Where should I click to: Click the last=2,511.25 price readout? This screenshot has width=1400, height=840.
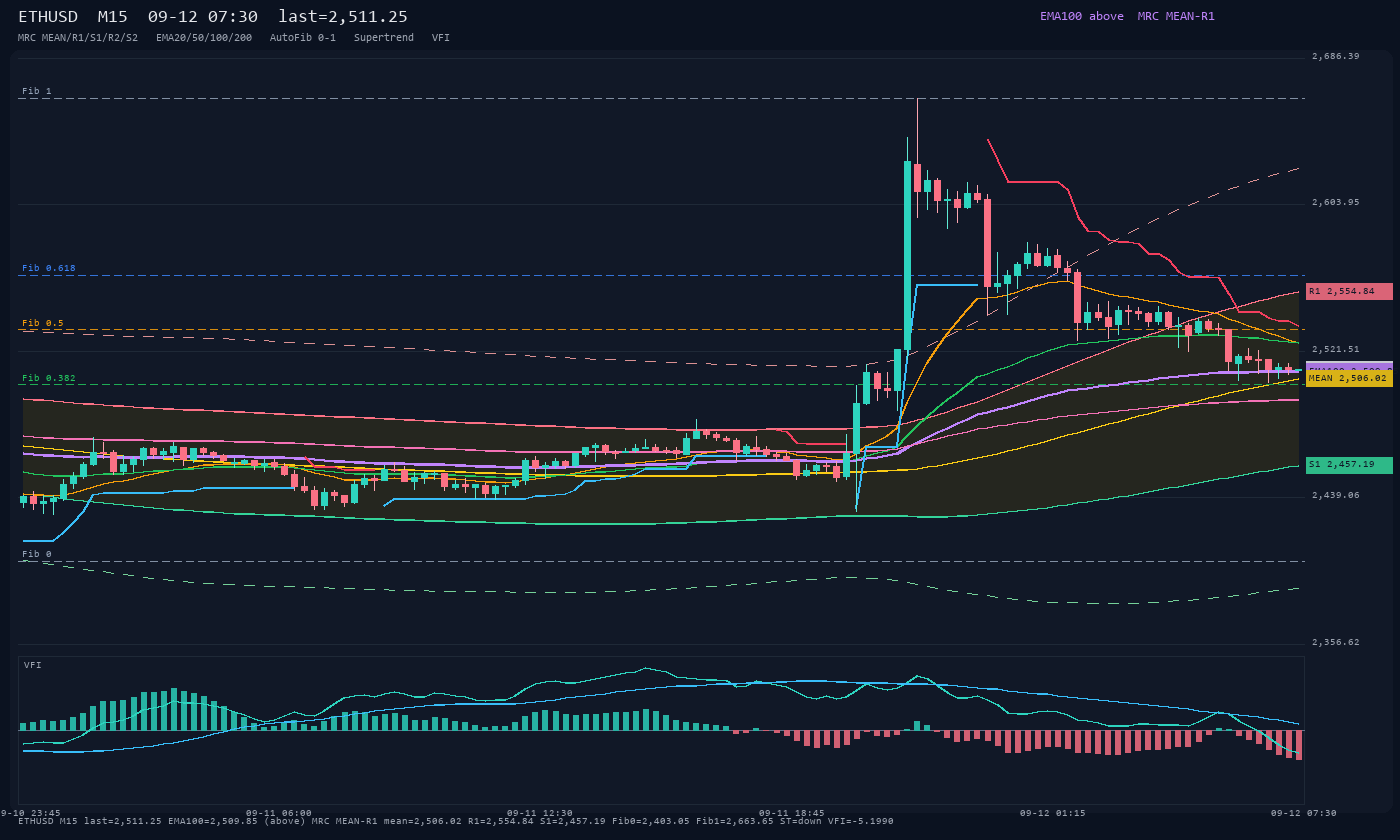click(x=343, y=17)
